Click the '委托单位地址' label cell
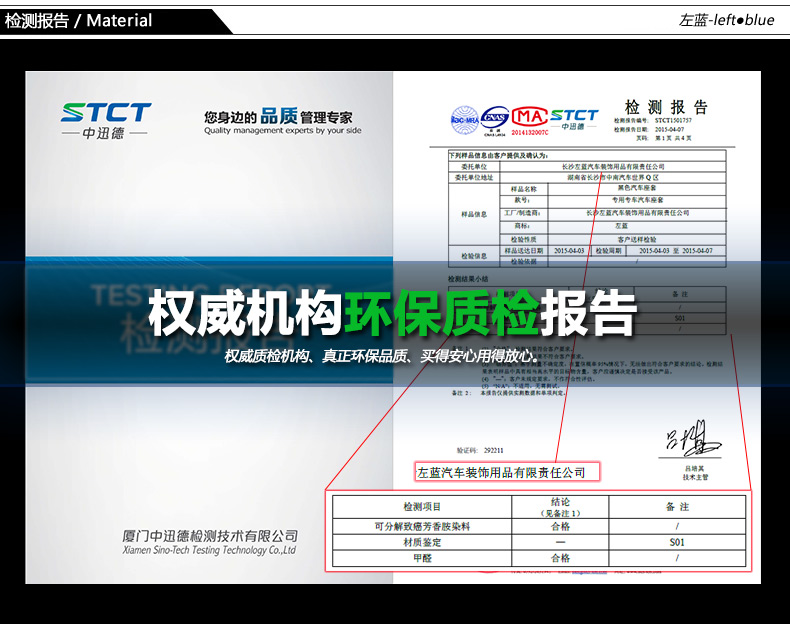The width and height of the screenshot is (790, 624). tap(474, 178)
